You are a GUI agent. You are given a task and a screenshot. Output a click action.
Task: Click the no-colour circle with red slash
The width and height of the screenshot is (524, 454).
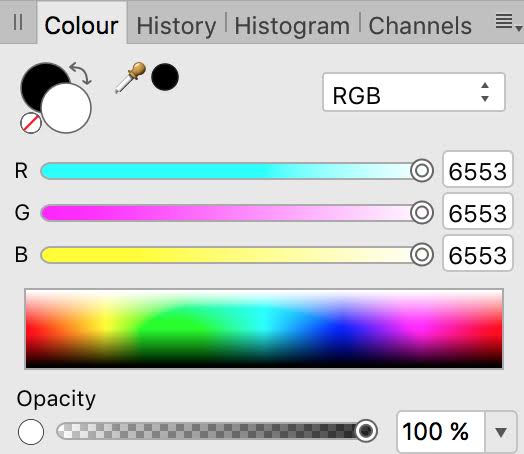click(31, 123)
